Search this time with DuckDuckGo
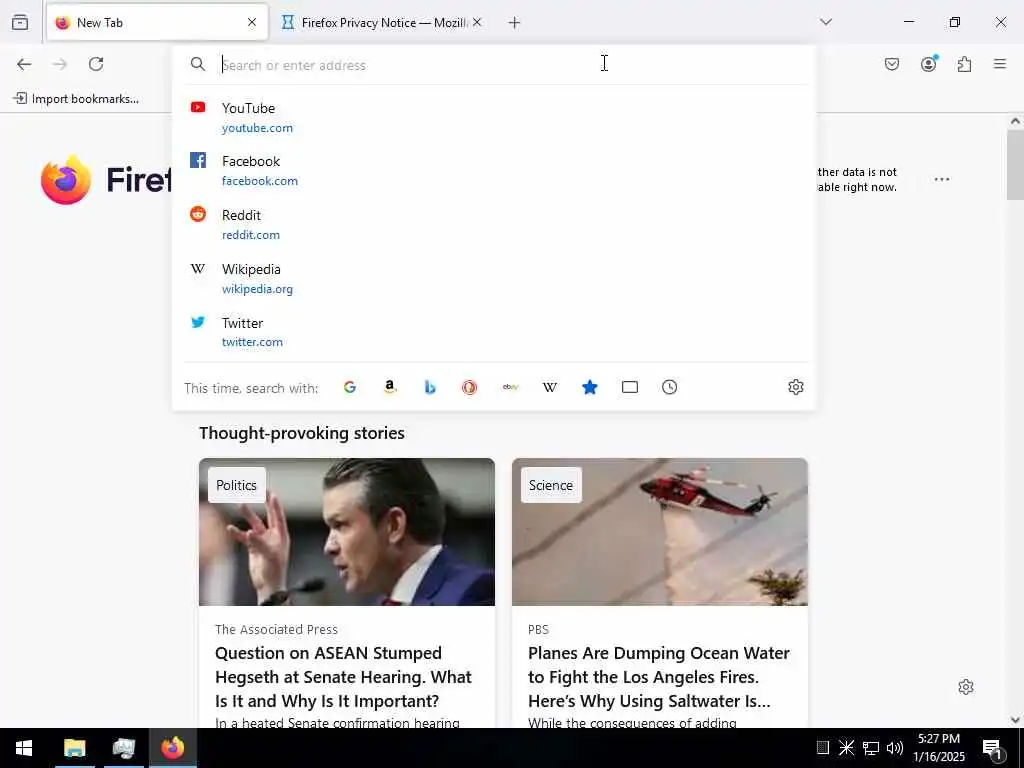1024x768 pixels. point(470,387)
